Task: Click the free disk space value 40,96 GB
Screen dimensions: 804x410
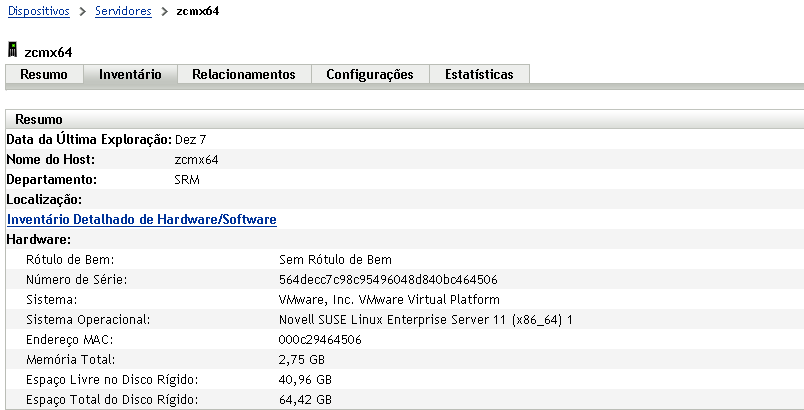Action: click(x=305, y=379)
